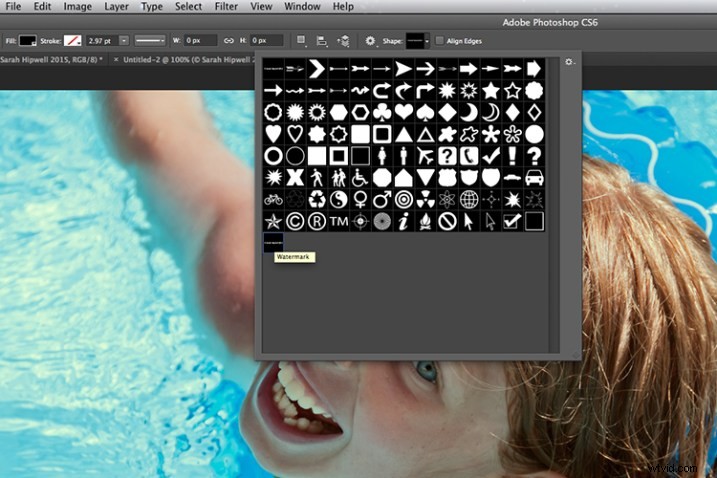Click the Stroke color swatch
Viewport: 717px width, 478px height.
tap(72, 41)
